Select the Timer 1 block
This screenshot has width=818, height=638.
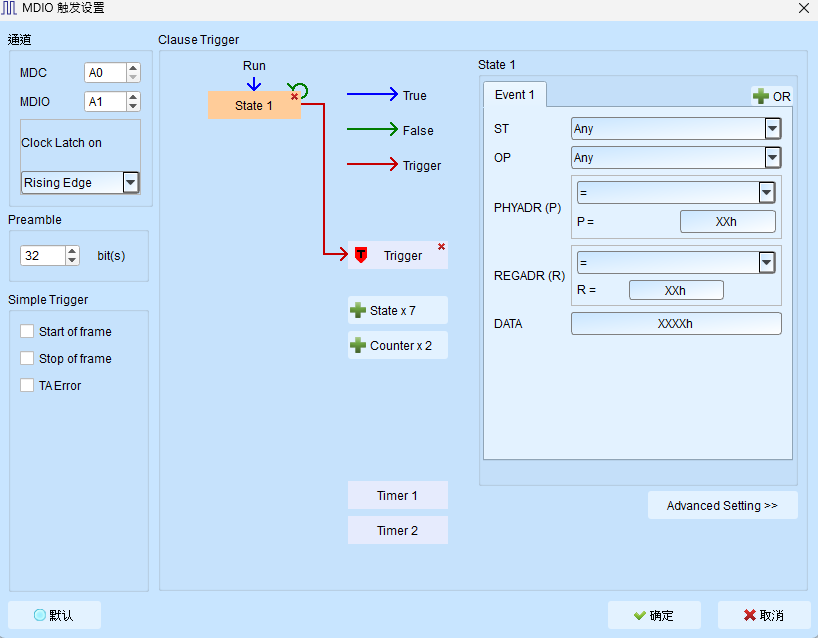tap(398, 495)
